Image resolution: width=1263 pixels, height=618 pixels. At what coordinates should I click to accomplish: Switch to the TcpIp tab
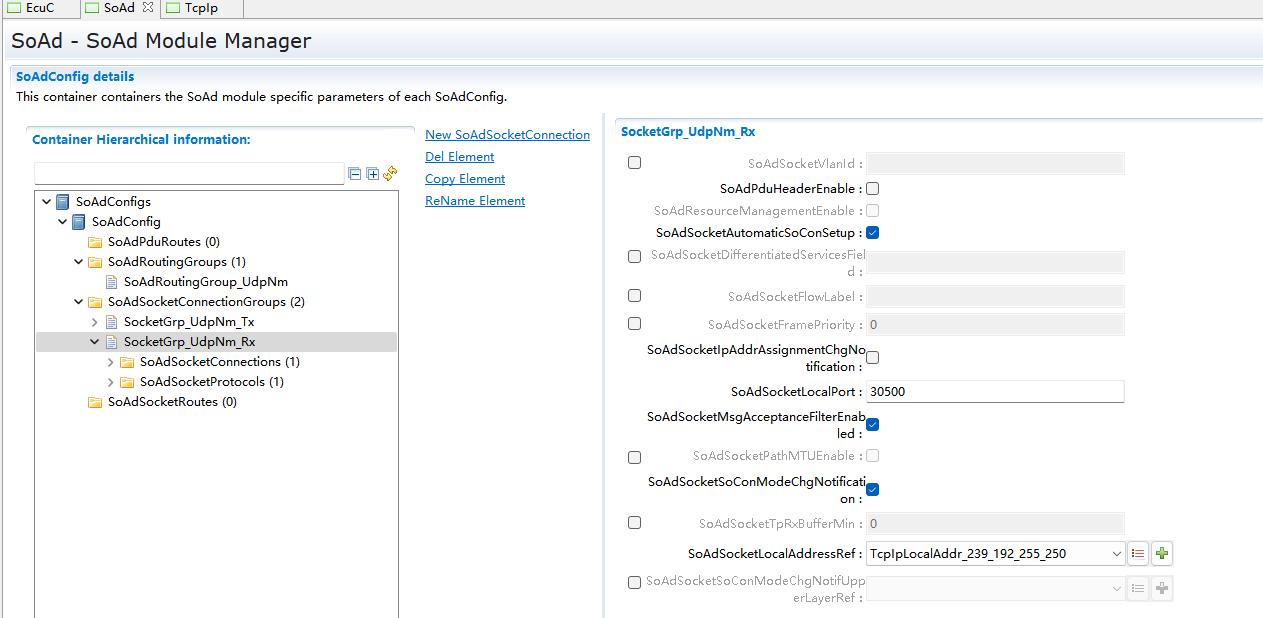(200, 8)
